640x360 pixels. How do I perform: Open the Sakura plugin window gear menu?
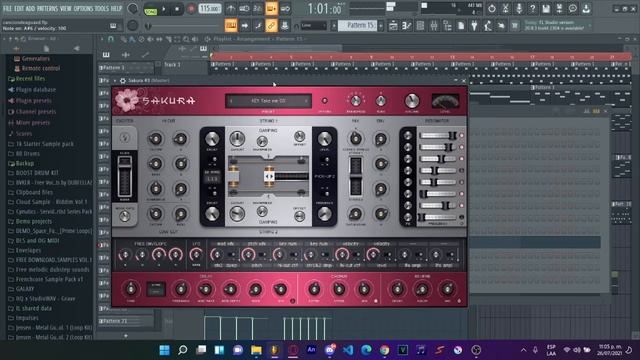point(122,81)
